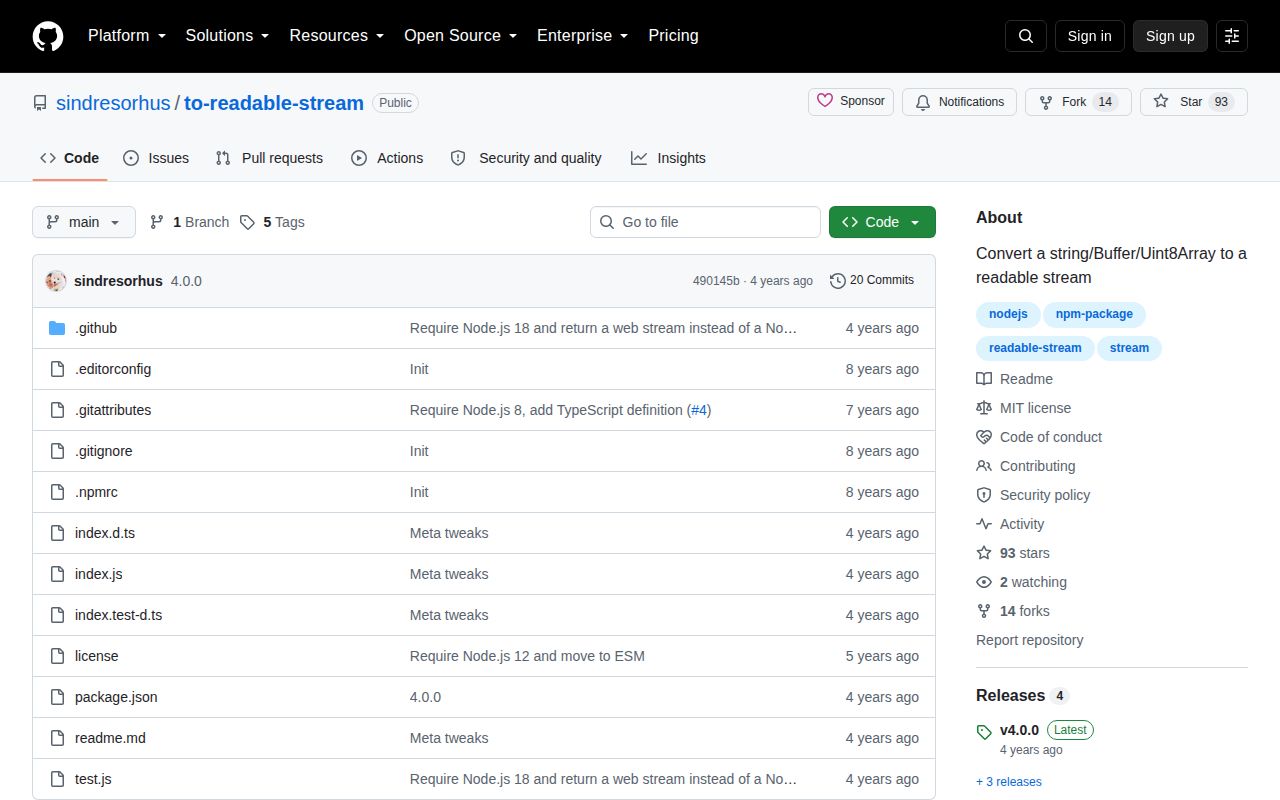Click the Sign in button
Image resolution: width=1280 pixels, height=800 pixels.
pos(1090,36)
